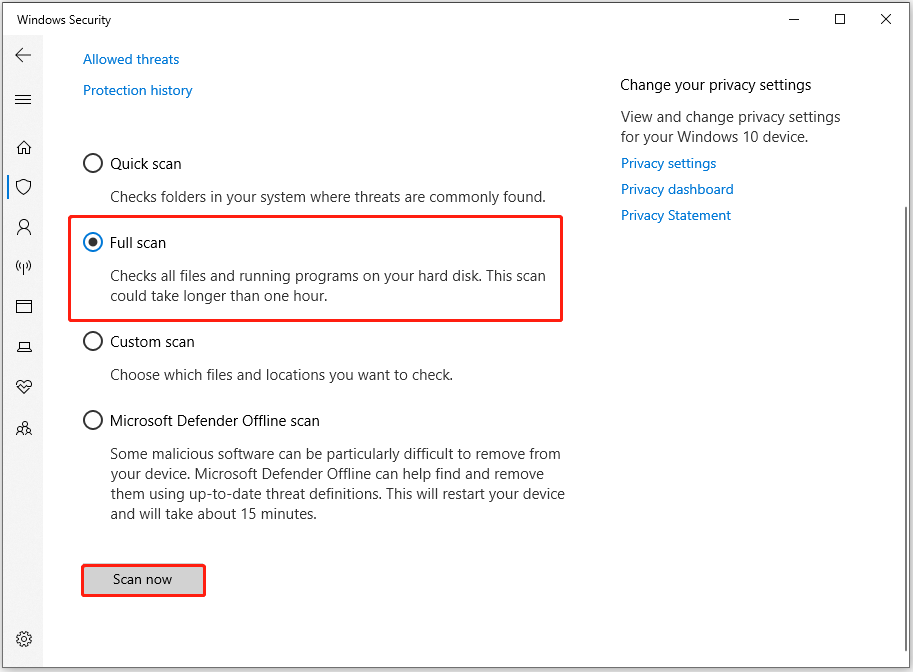Image resolution: width=913 pixels, height=672 pixels.
Task: View Allowed threats
Action: coord(130,59)
